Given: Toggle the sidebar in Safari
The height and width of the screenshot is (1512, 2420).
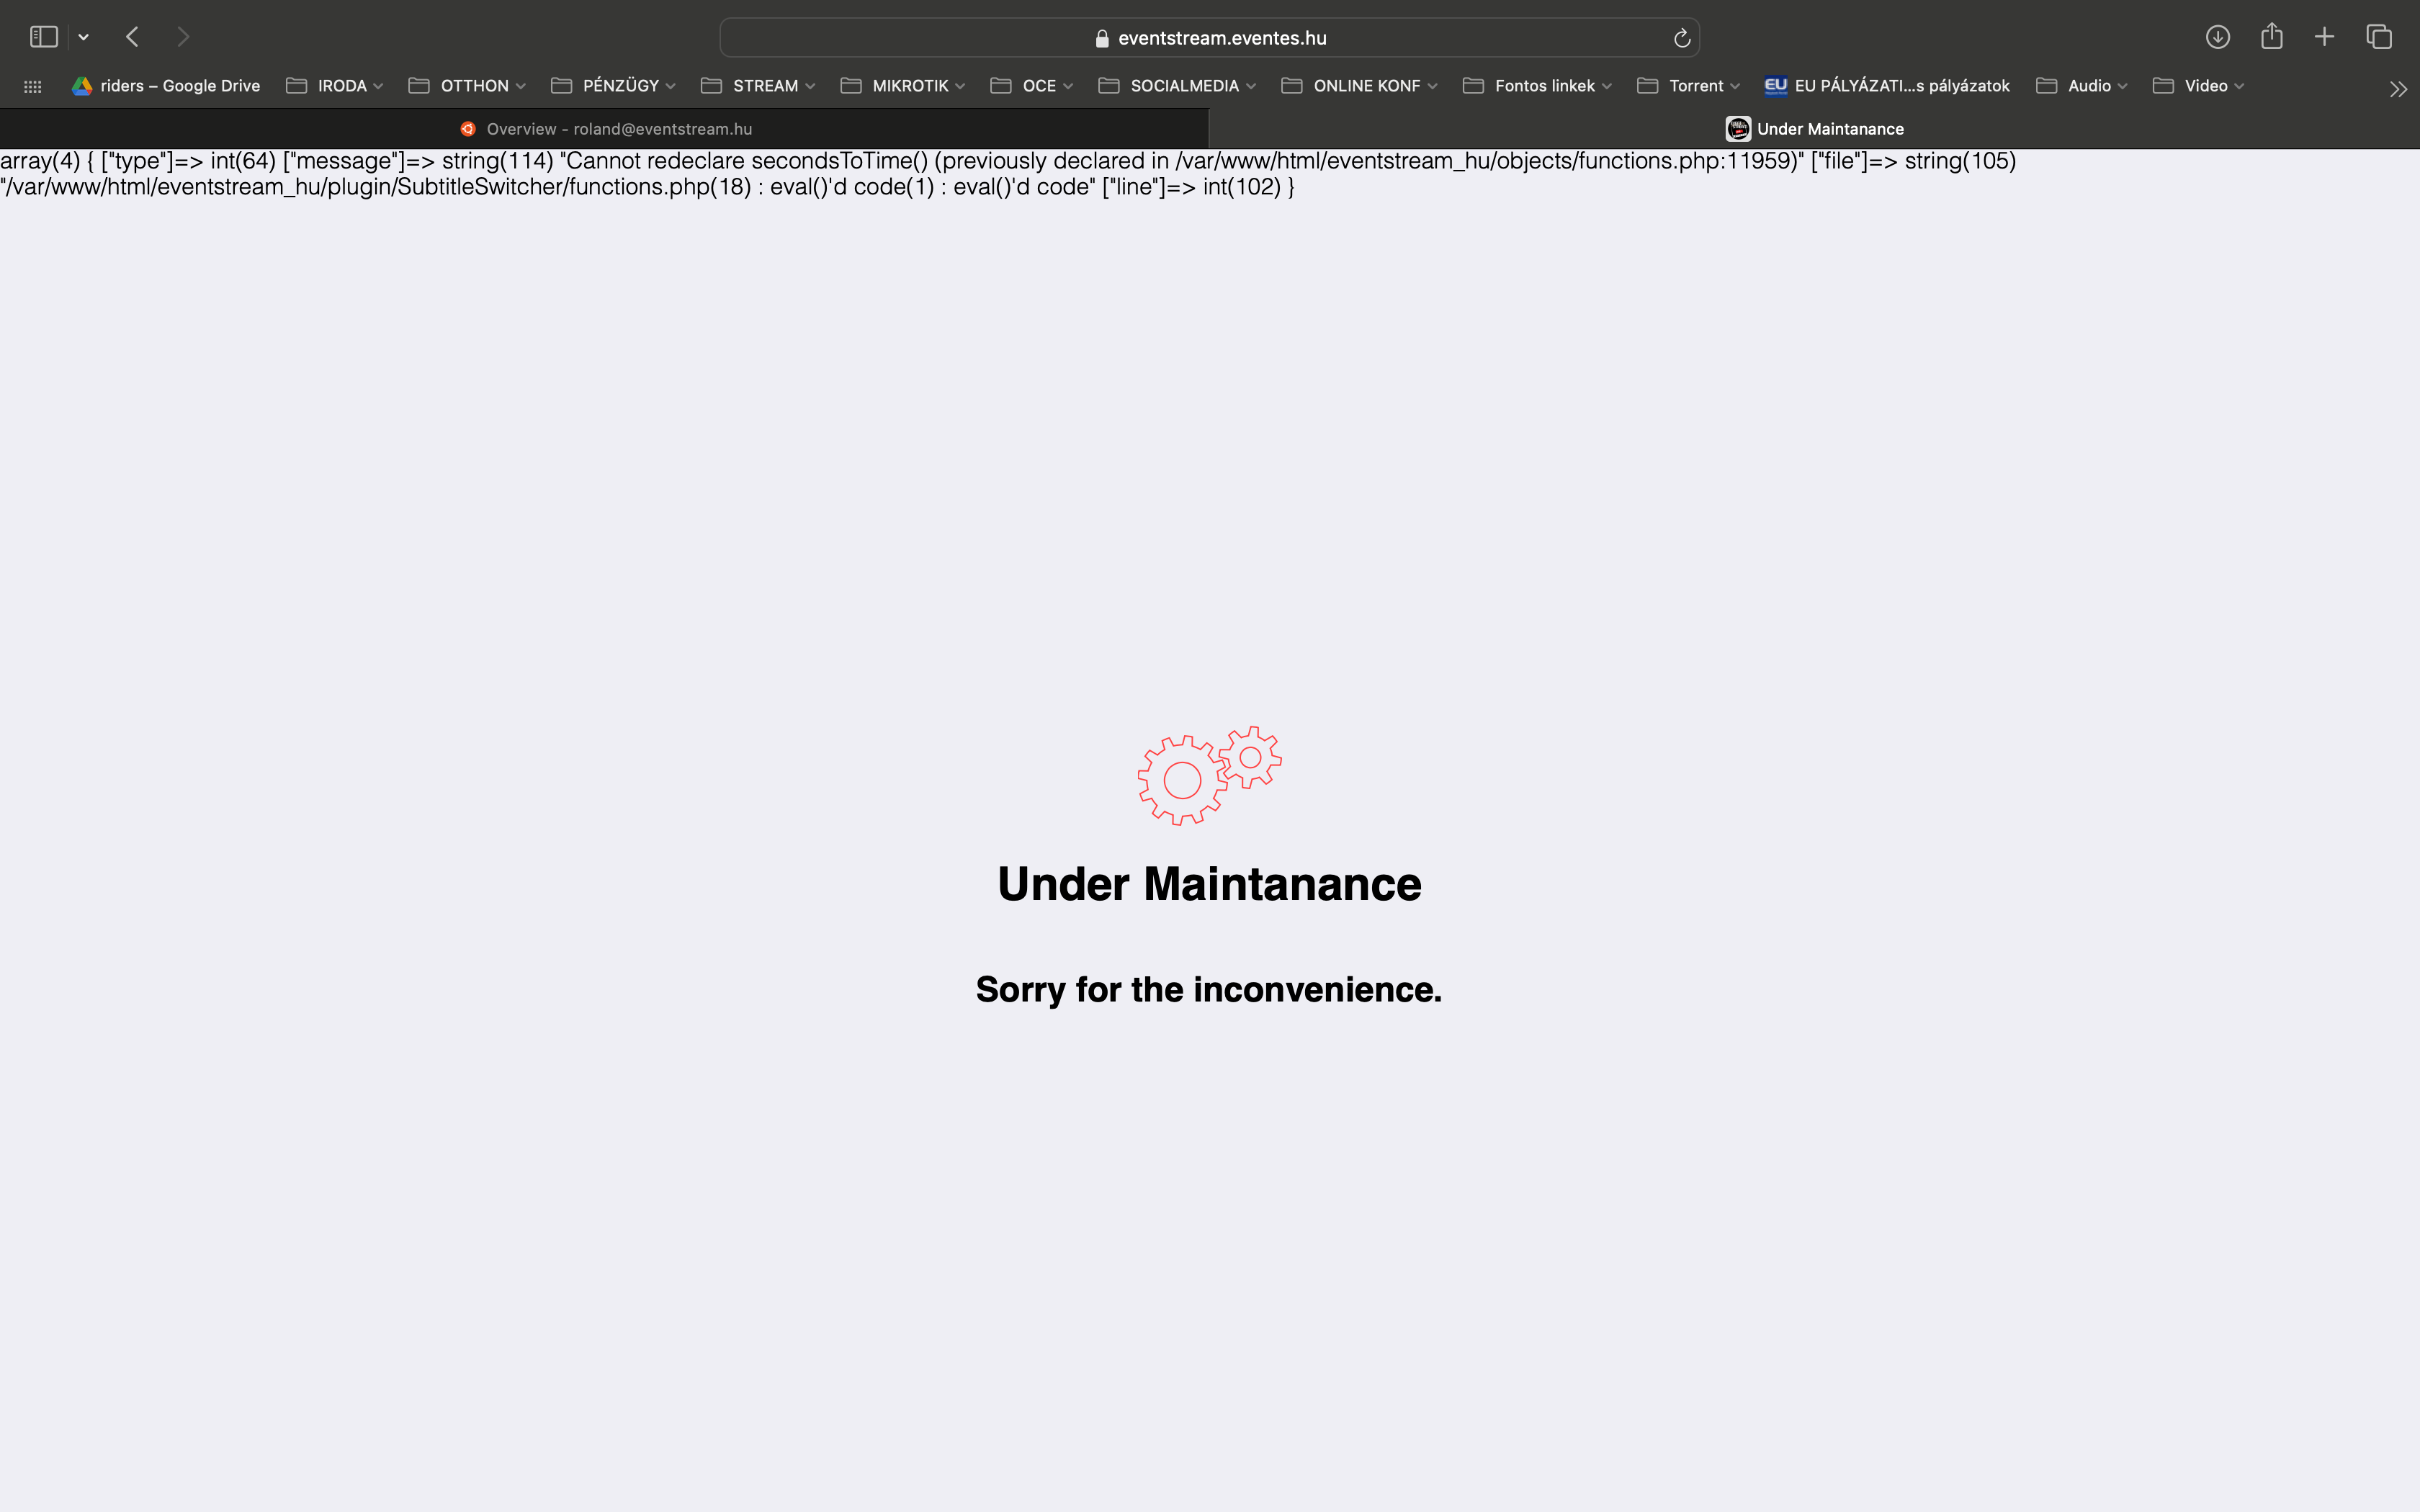Looking at the screenshot, I should click(42, 36).
